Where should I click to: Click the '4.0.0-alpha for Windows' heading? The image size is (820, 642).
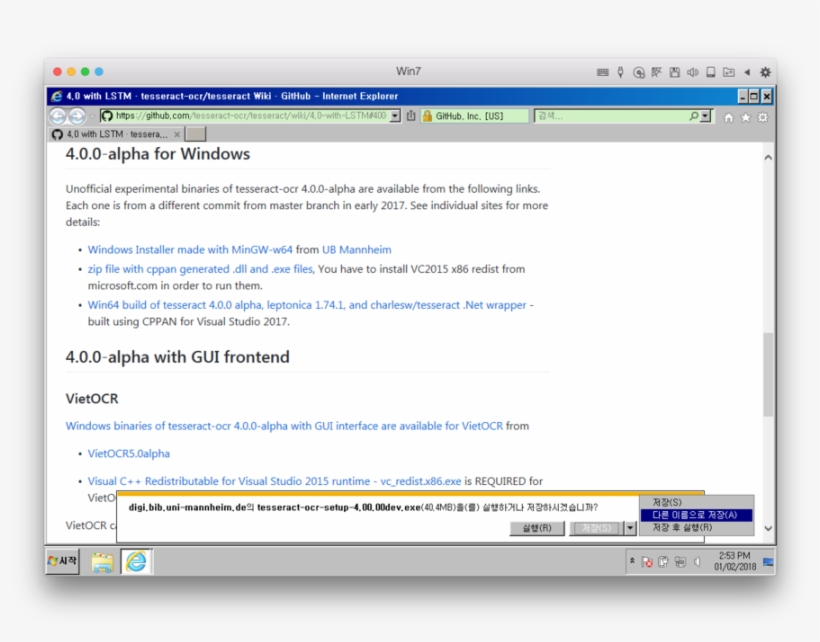[157, 154]
